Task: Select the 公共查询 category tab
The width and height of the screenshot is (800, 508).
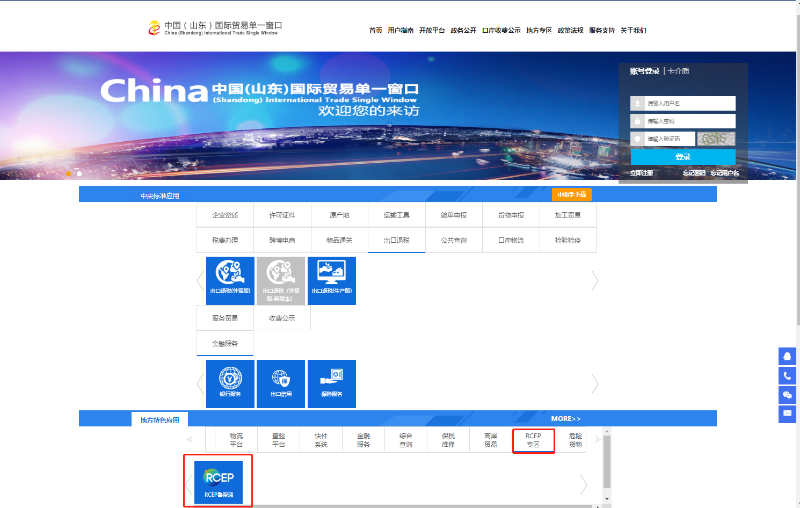Action: tap(454, 240)
